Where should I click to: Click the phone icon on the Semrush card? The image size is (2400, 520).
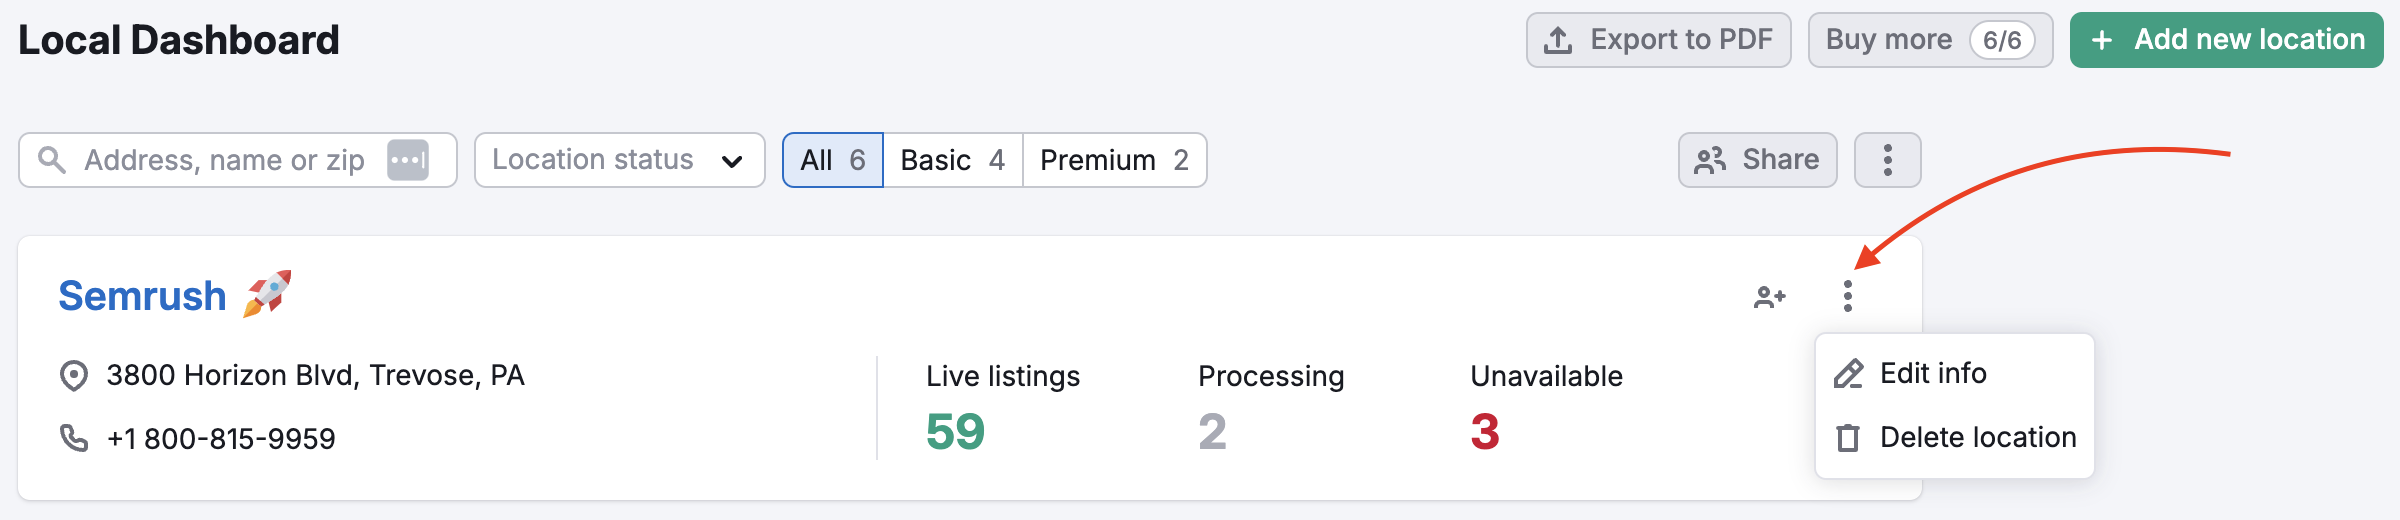coord(74,438)
